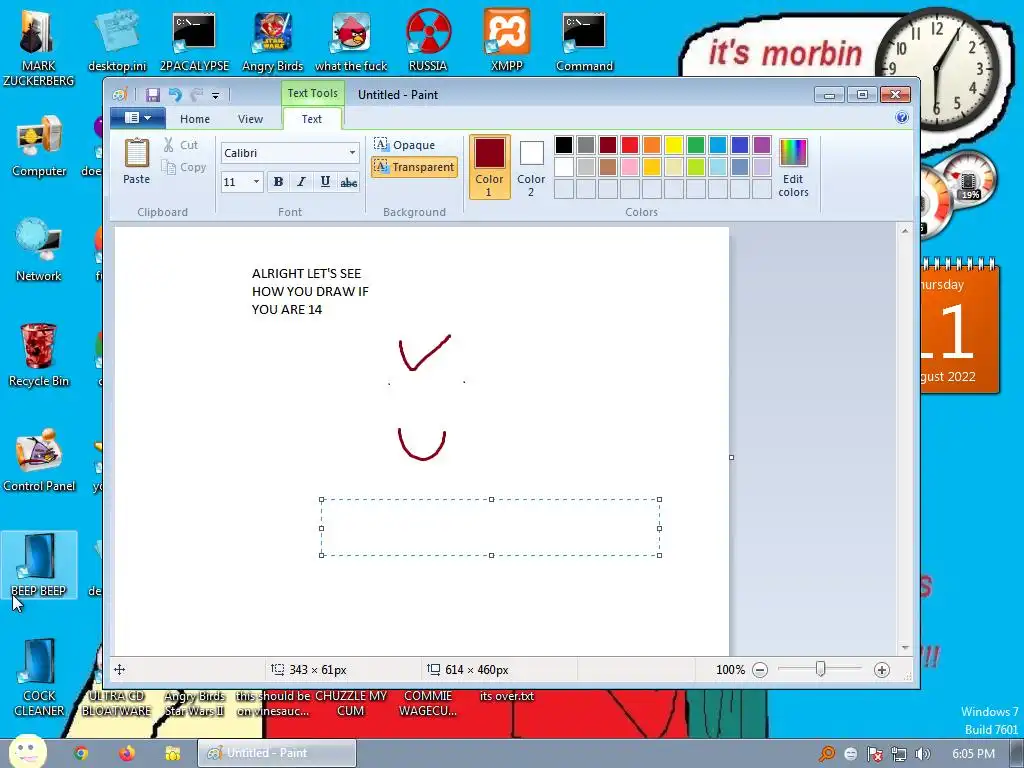Image resolution: width=1024 pixels, height=768 pixels.
Task: Switch to the Home ribbon tab
Action: pyautogui.click(x=195, y=119)
